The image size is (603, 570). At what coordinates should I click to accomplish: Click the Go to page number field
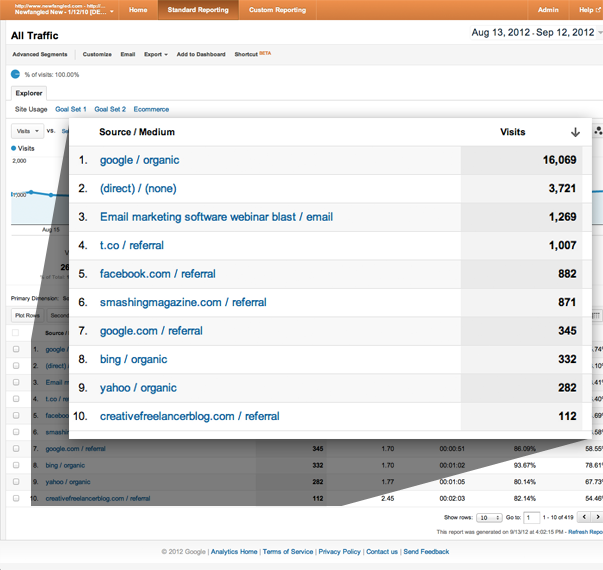pos(532,518)
